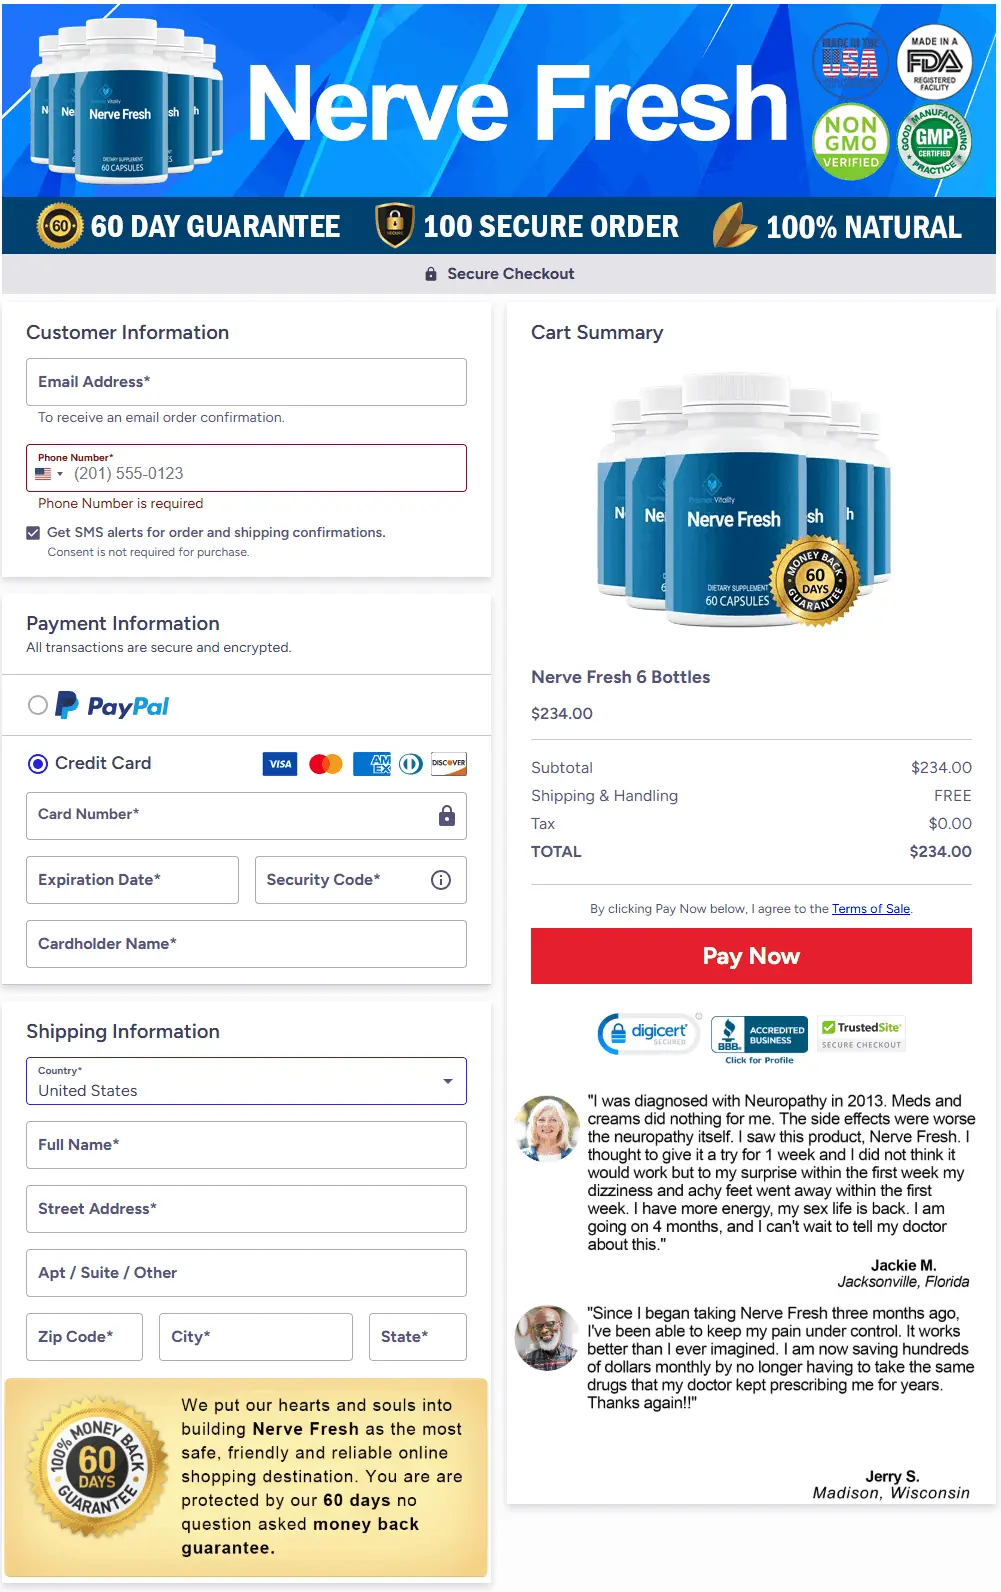Click the Secure Checkout padlock icon

click(x=431, y=274)
